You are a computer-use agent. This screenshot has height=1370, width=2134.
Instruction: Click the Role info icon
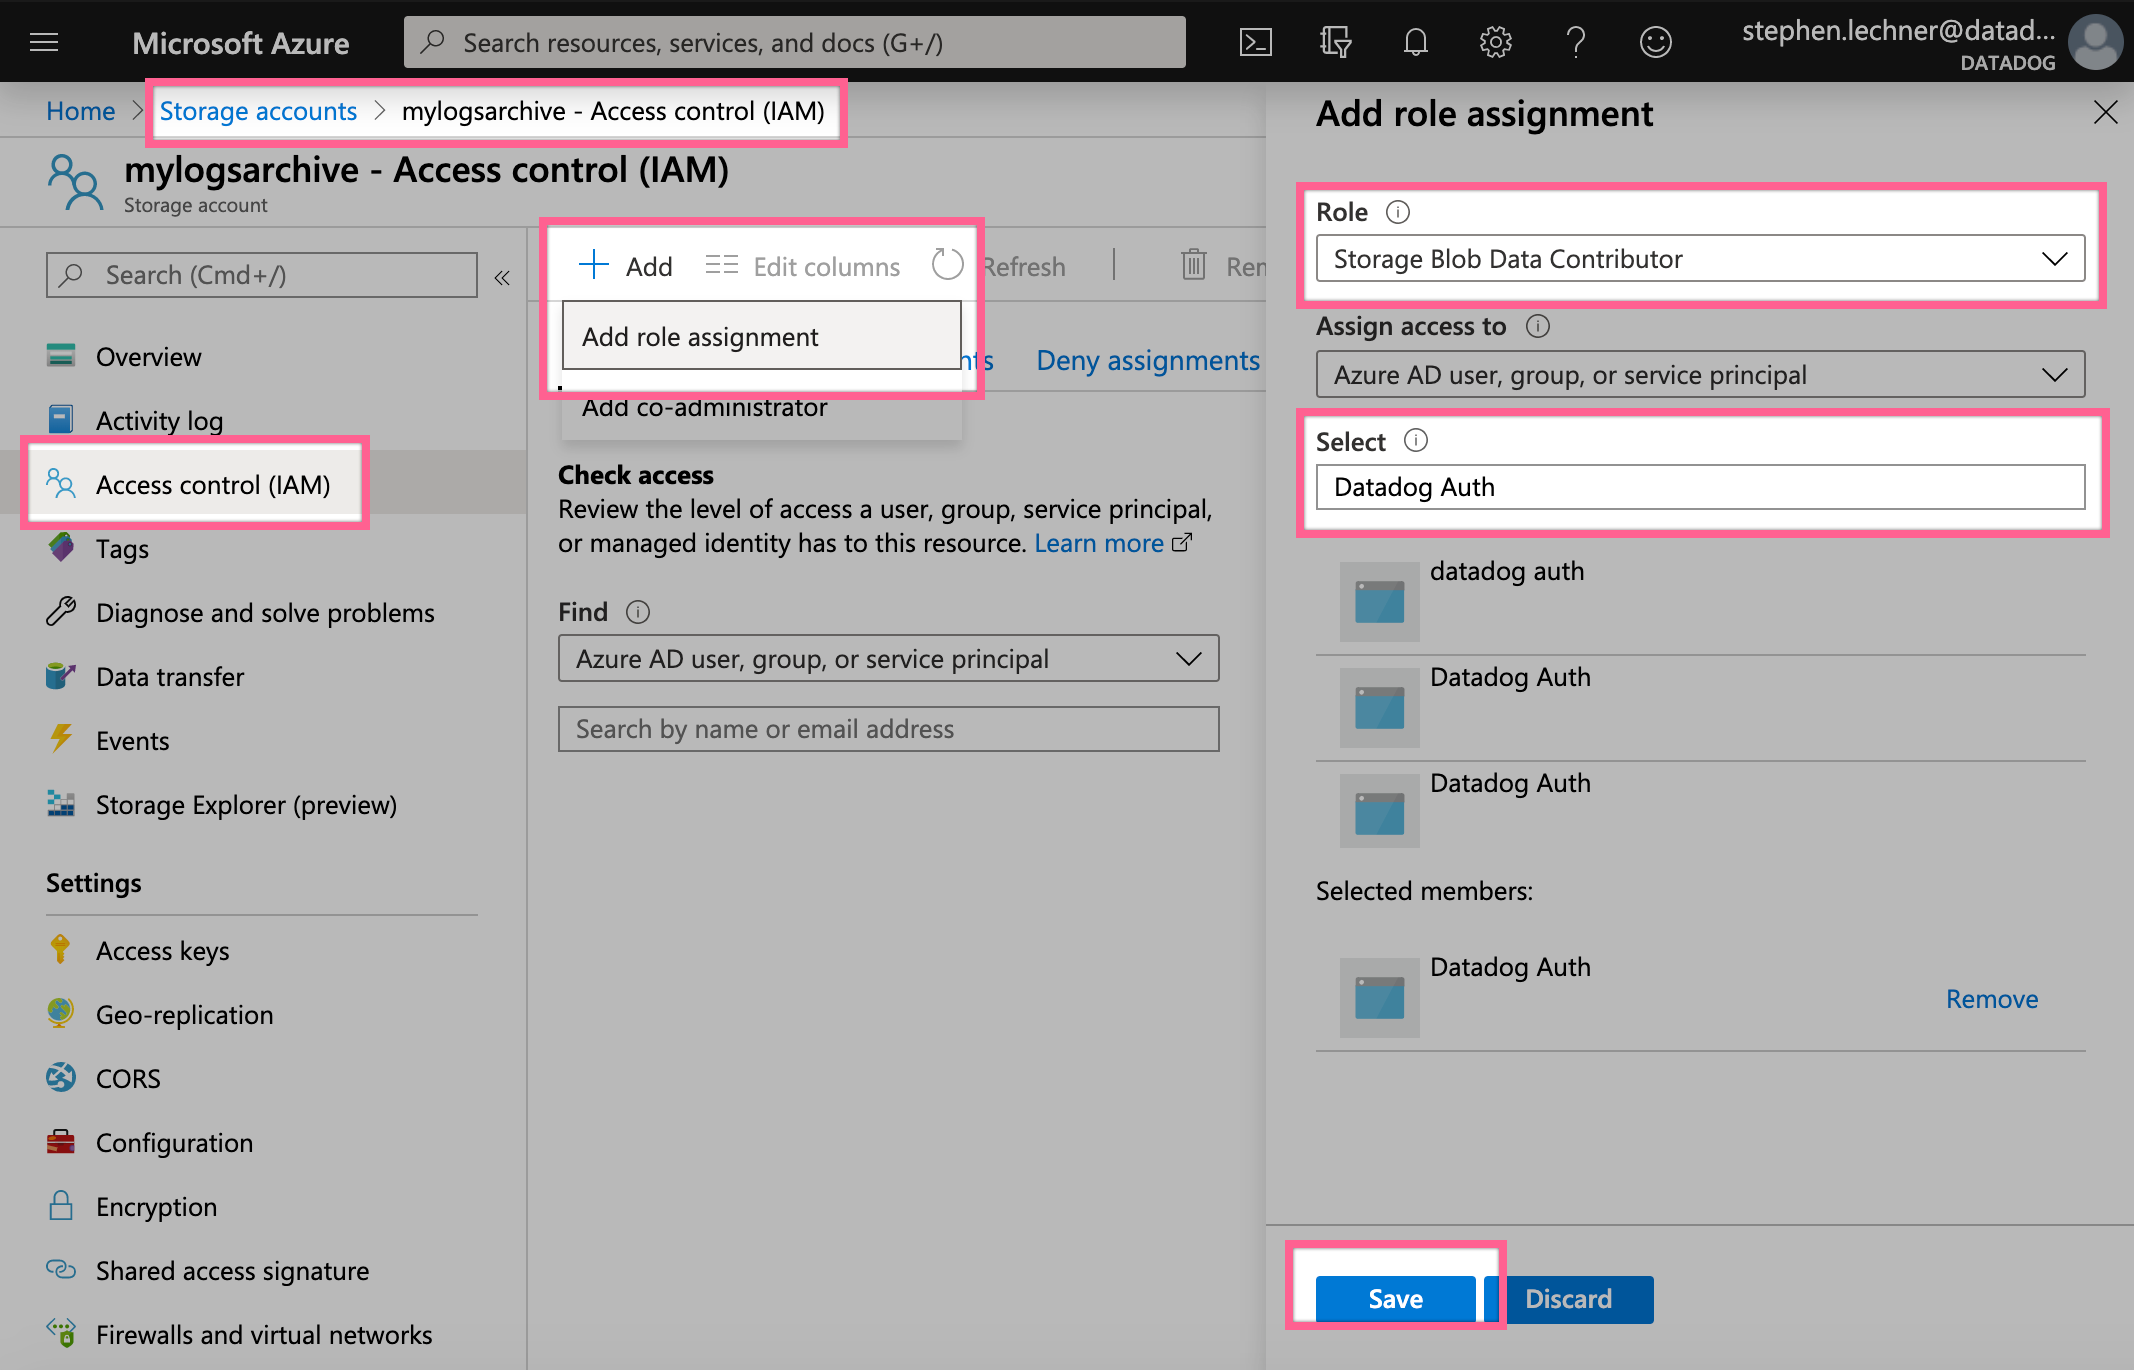(1398, 212)
